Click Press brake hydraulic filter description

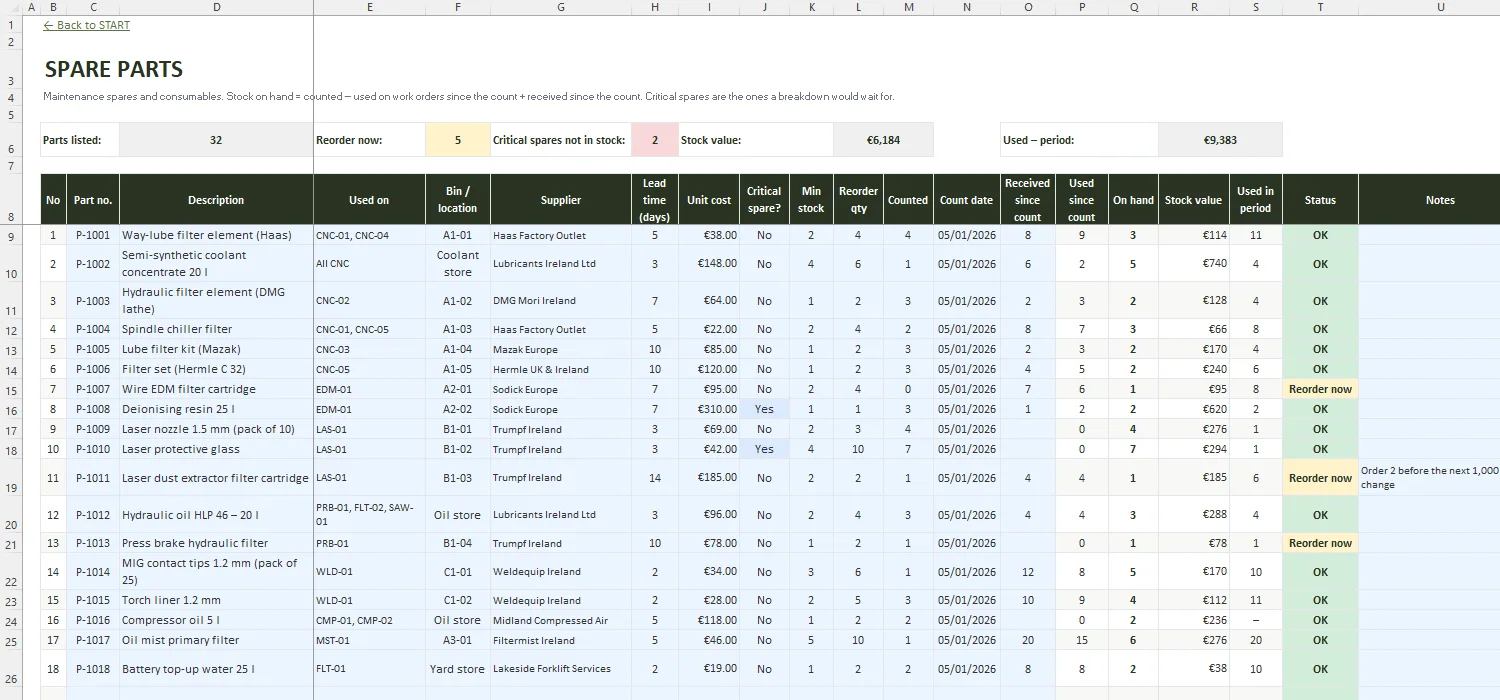click(x=216, y=543)
